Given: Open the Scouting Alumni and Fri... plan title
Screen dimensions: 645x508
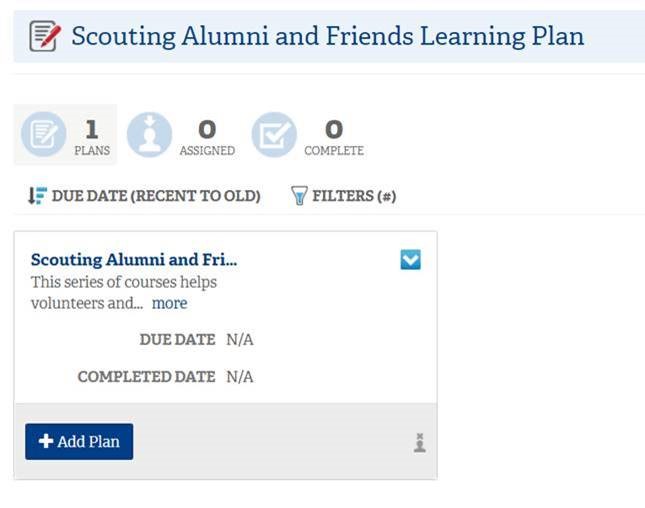Looking at the screenshot, I should [134, 260].
